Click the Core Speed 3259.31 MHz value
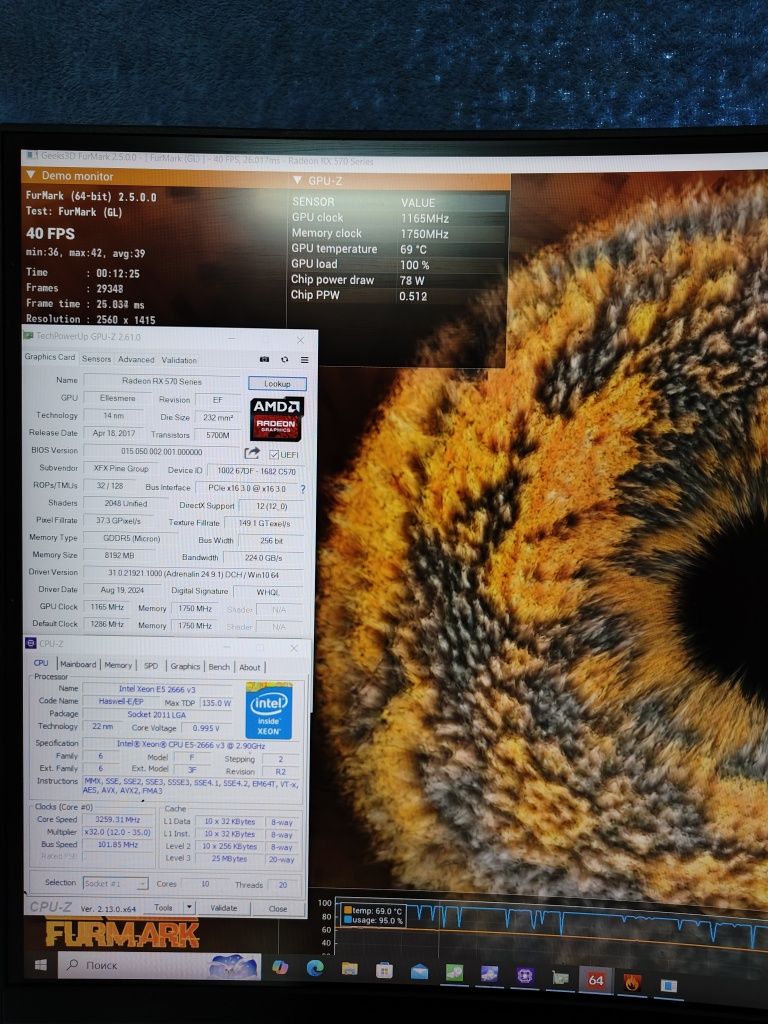 (x=118, y=820)
